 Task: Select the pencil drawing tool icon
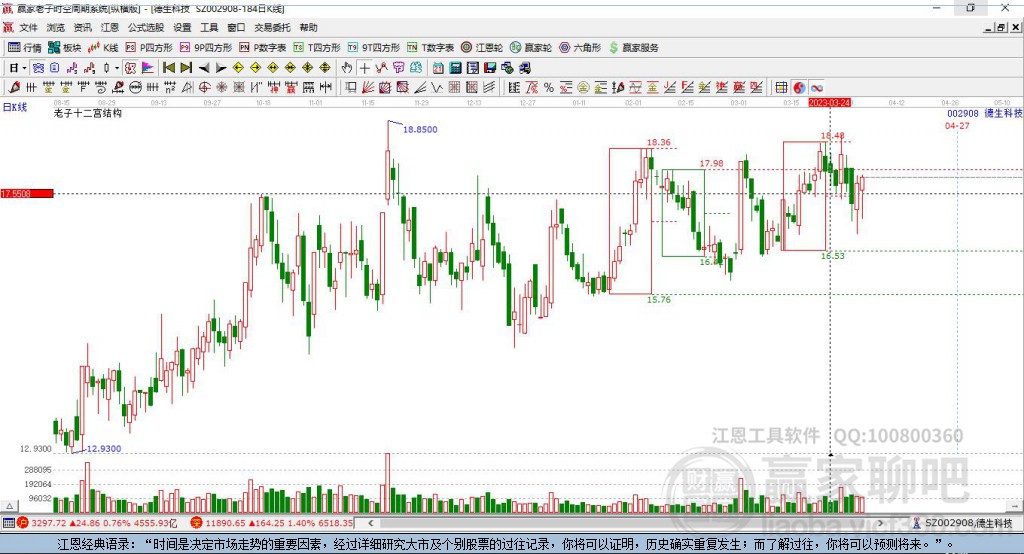[x=14, y=87]
